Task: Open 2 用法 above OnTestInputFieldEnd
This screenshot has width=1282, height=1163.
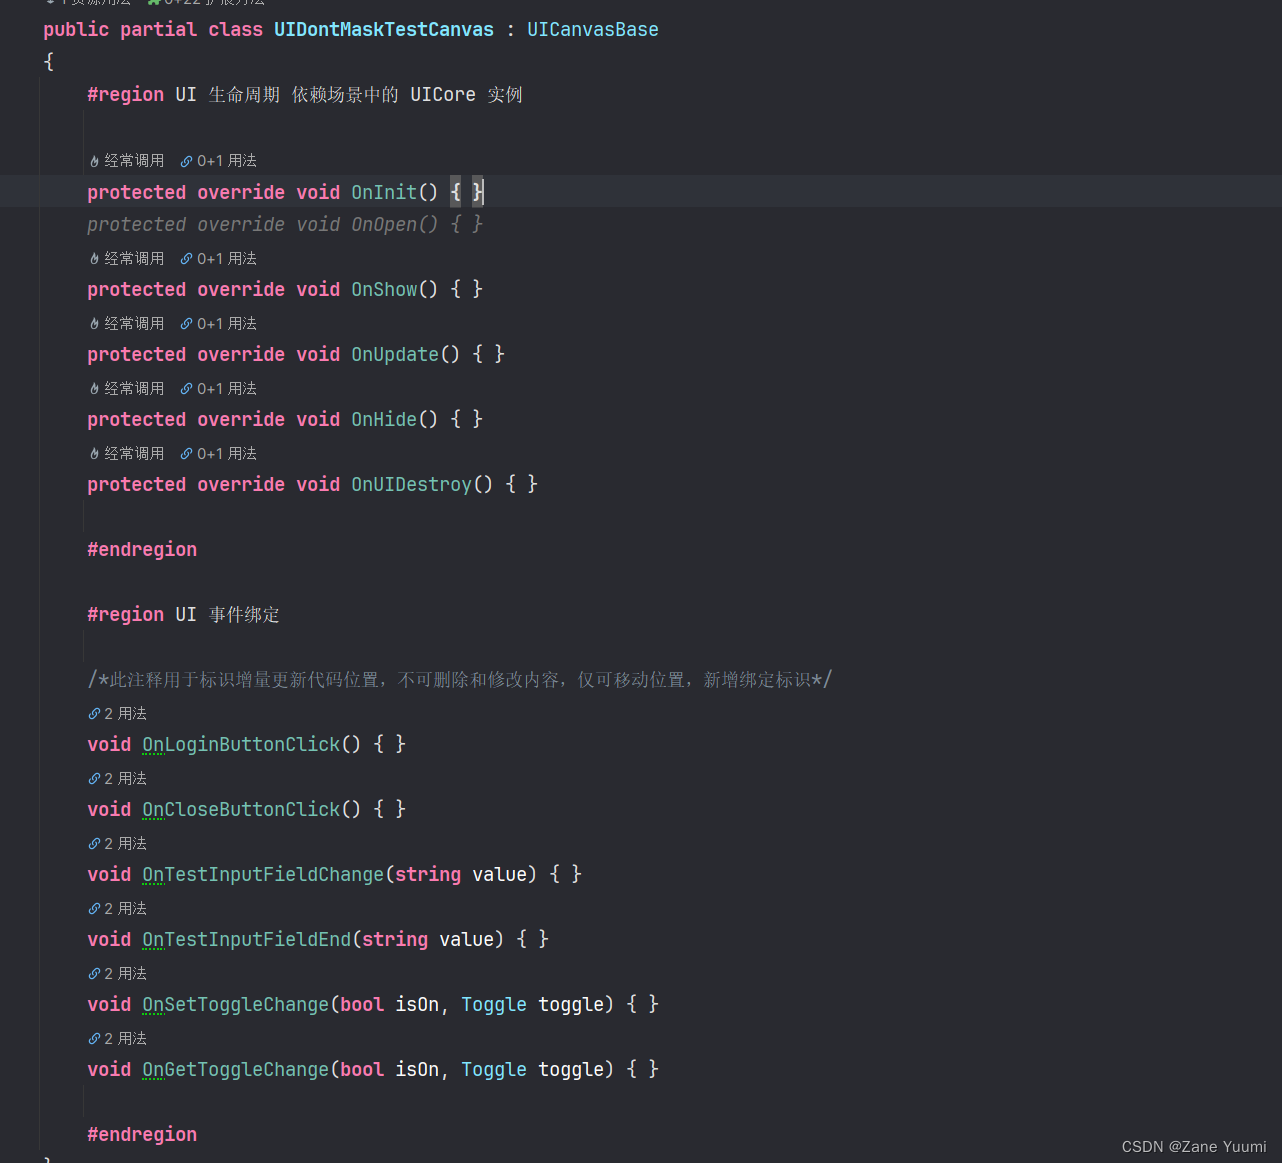Action: [117, 909]
